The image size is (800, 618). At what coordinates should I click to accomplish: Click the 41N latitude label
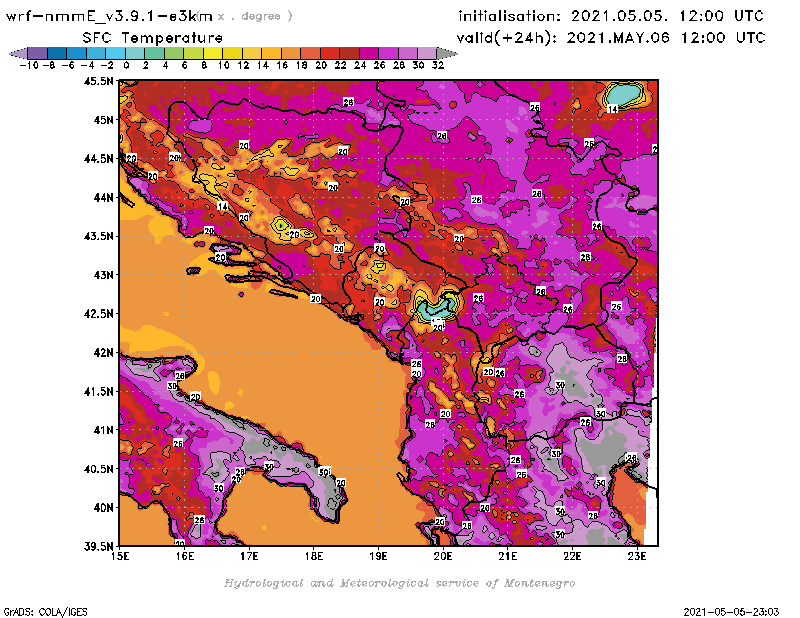[x=103, y=430]
